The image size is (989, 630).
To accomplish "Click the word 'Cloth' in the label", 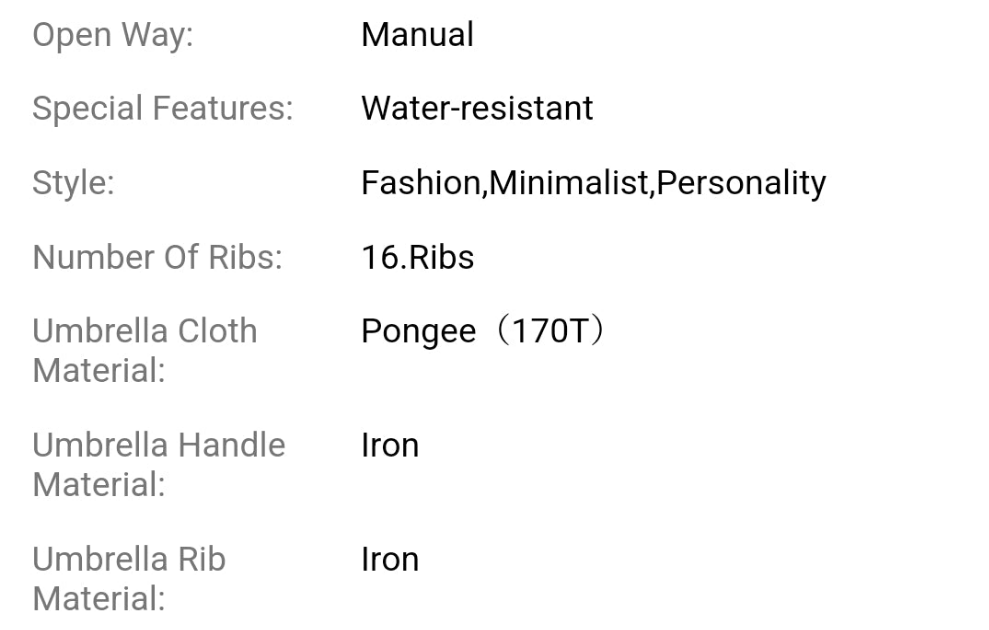I will click(217, 331).
